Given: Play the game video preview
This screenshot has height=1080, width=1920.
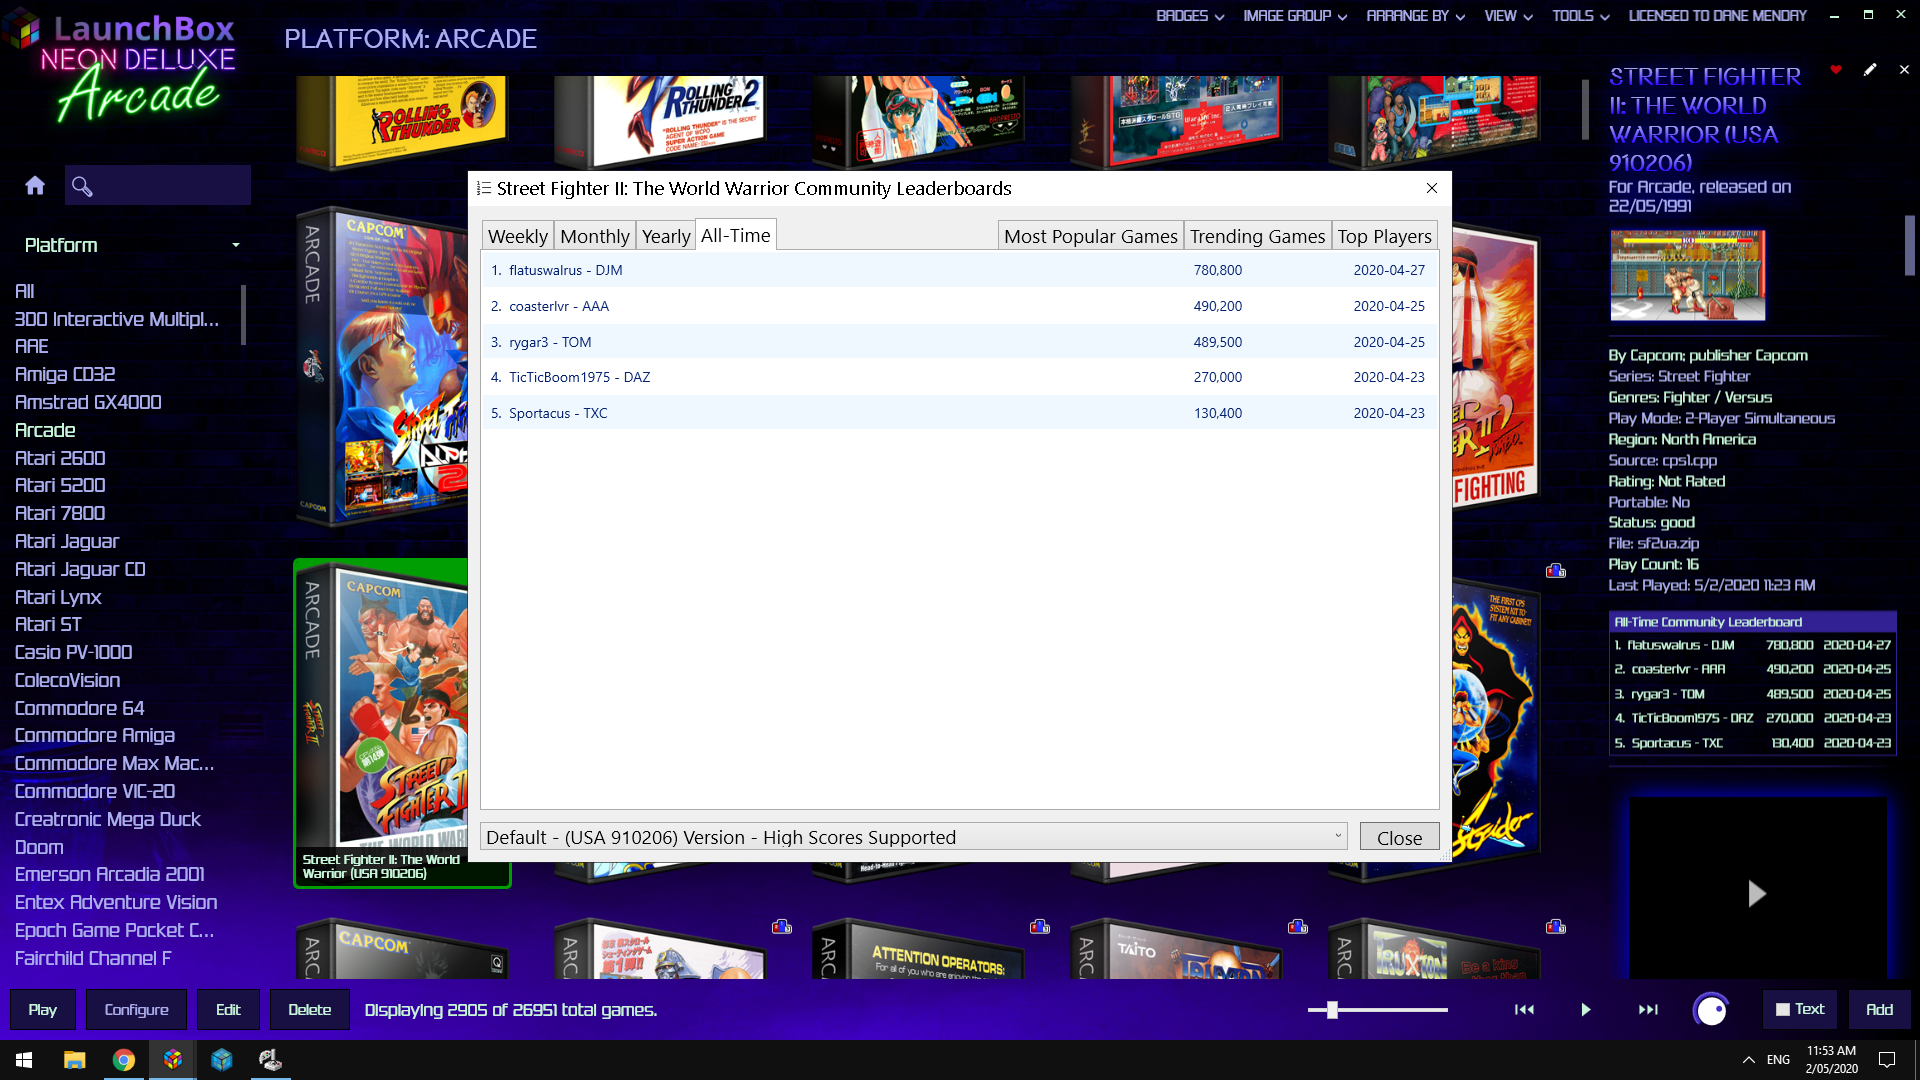Looking at the screenshot, I should tap(1757, 893).
